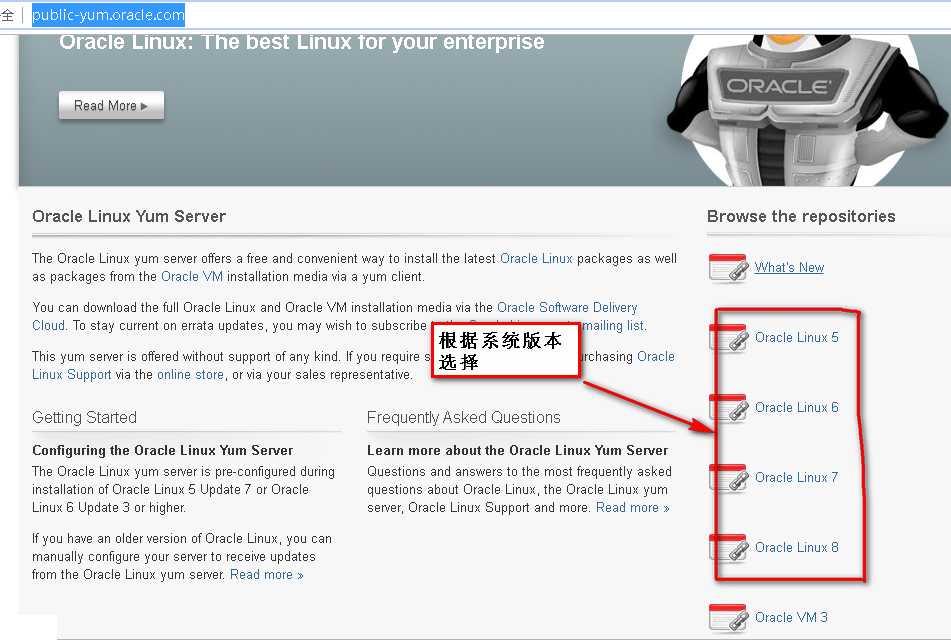
Task: Open the Oracle VM 3 repository link
Action: click(791, 618)
